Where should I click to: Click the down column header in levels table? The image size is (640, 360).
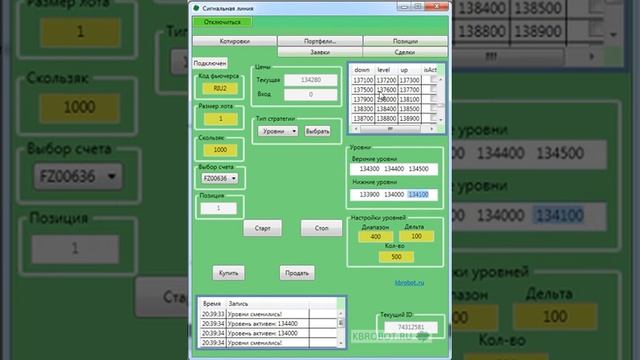click(363, 70)
